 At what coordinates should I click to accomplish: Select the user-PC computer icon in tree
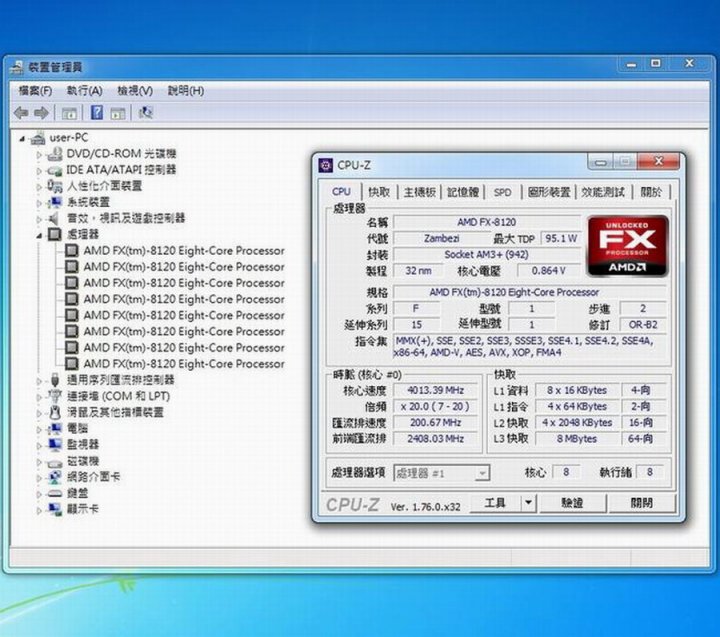[38, 138]
